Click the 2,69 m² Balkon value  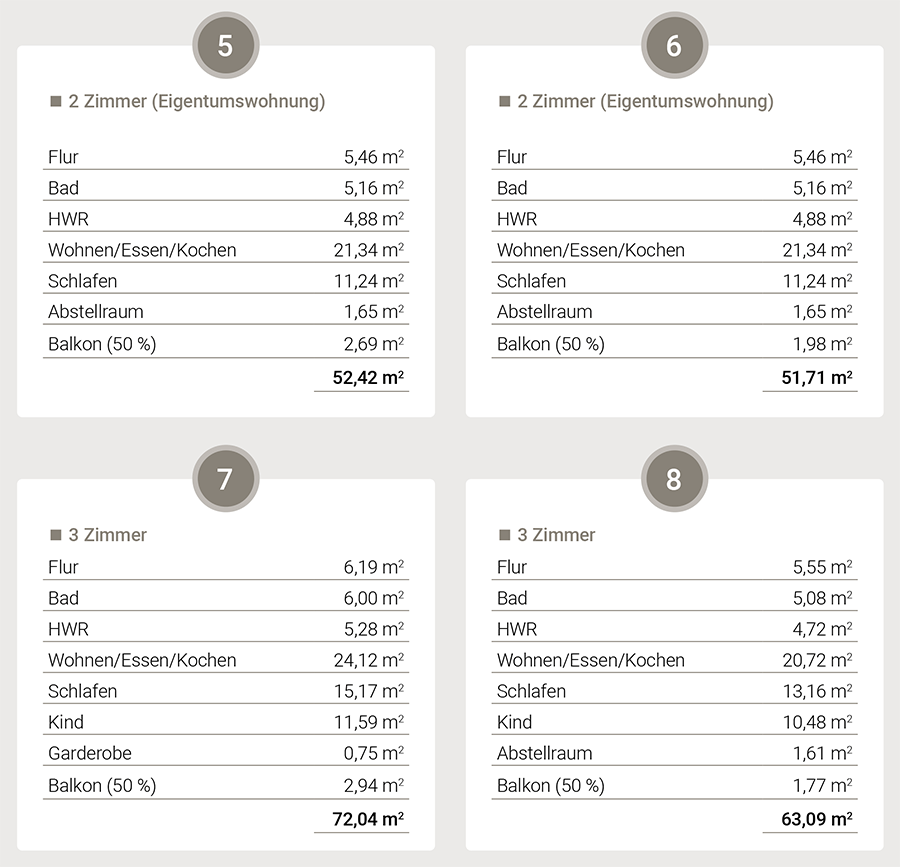coord(373,344)
